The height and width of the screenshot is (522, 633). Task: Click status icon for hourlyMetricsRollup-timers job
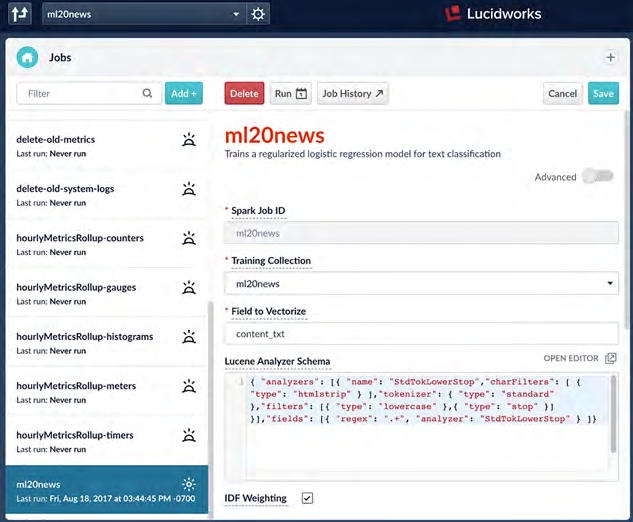[188, 436]
